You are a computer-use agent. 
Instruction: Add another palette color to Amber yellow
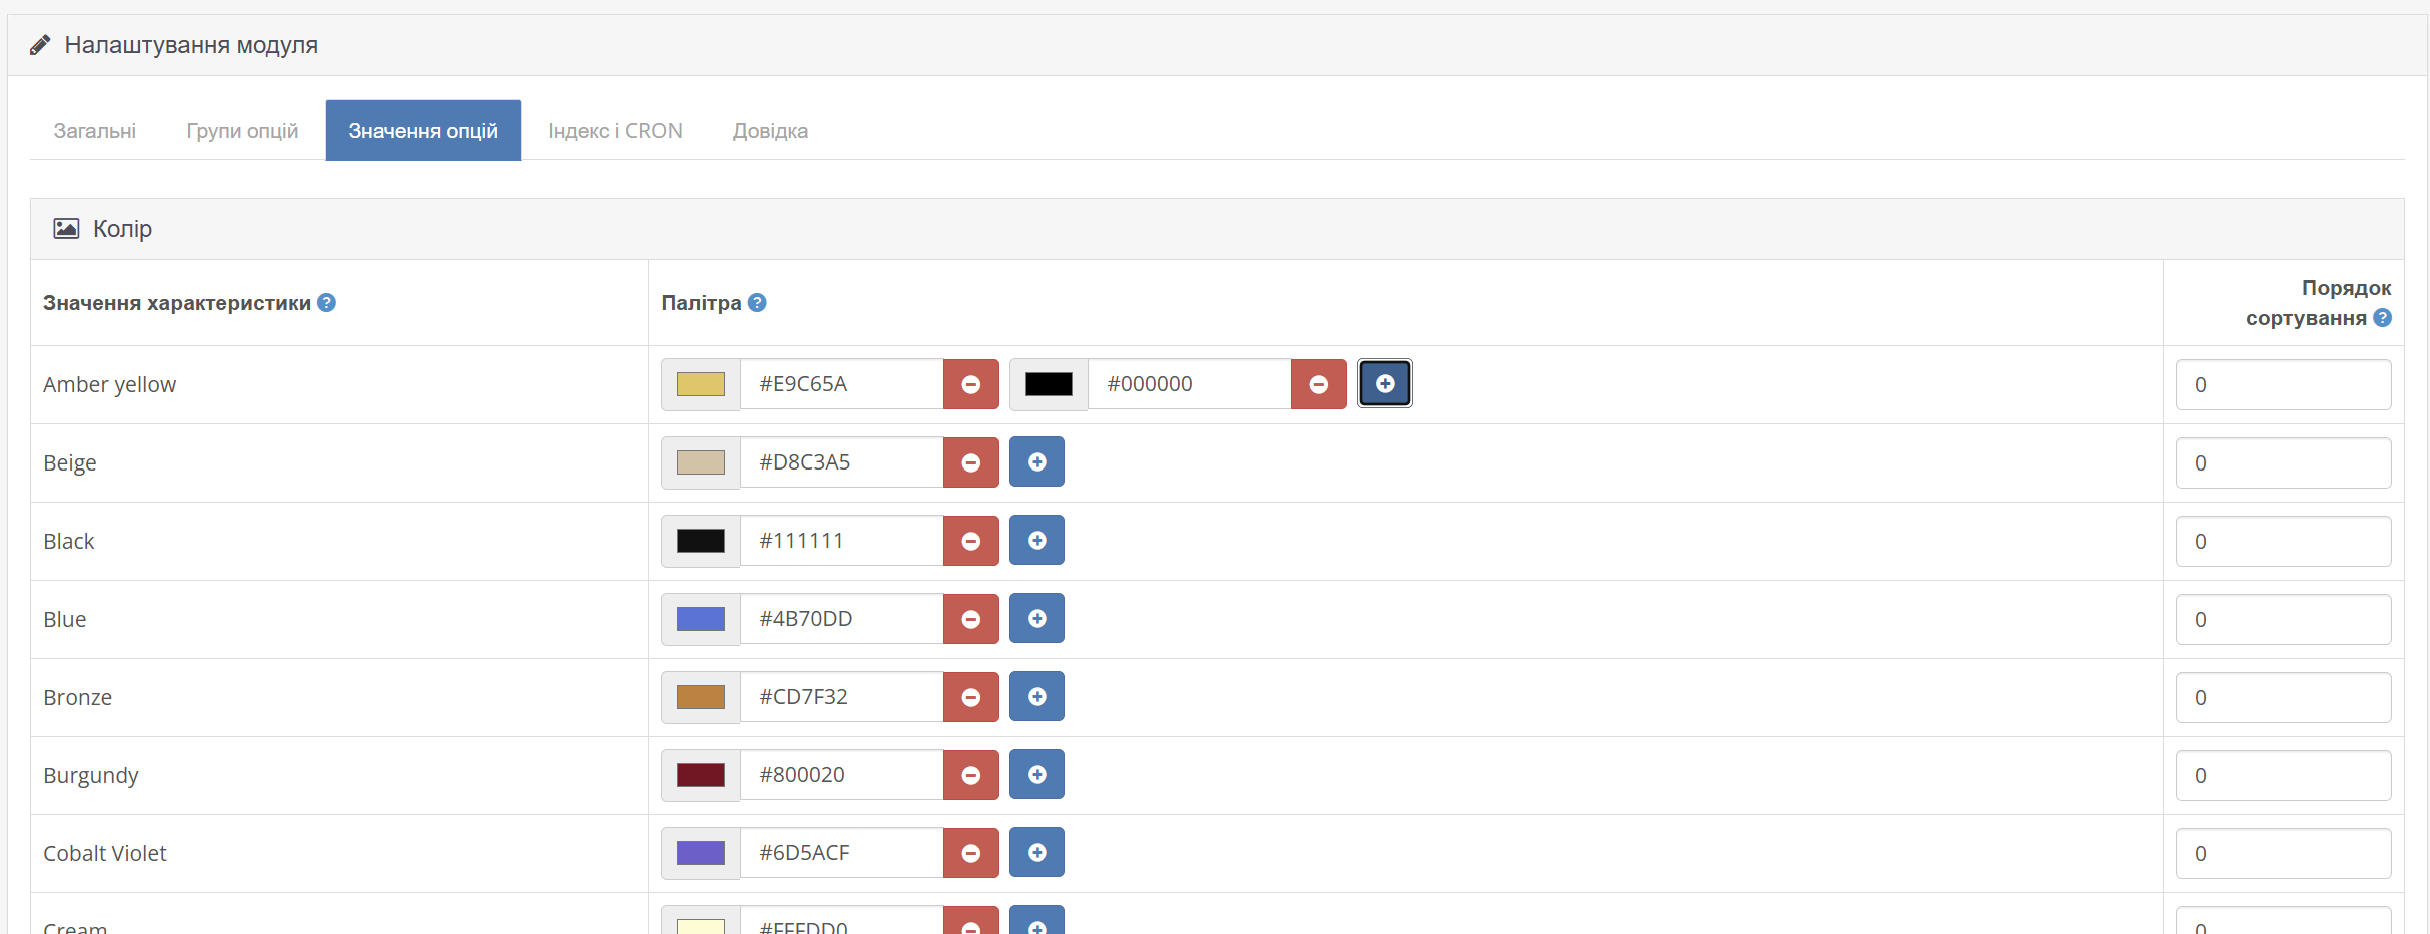click(x=1385, y=383)
